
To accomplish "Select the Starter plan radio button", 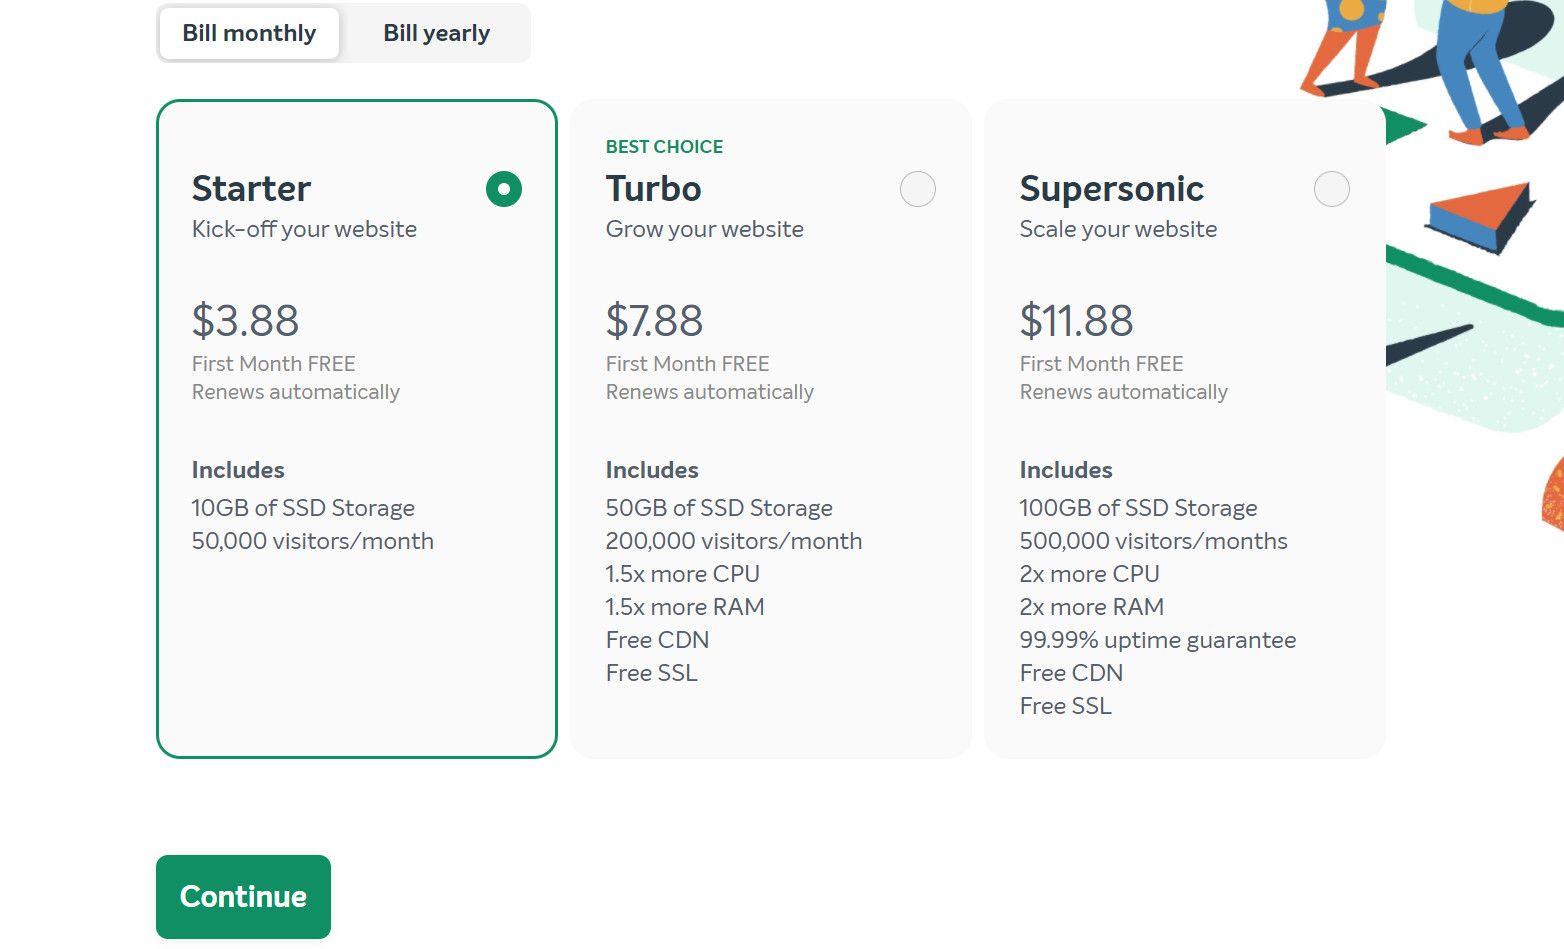I will (504, 189).
